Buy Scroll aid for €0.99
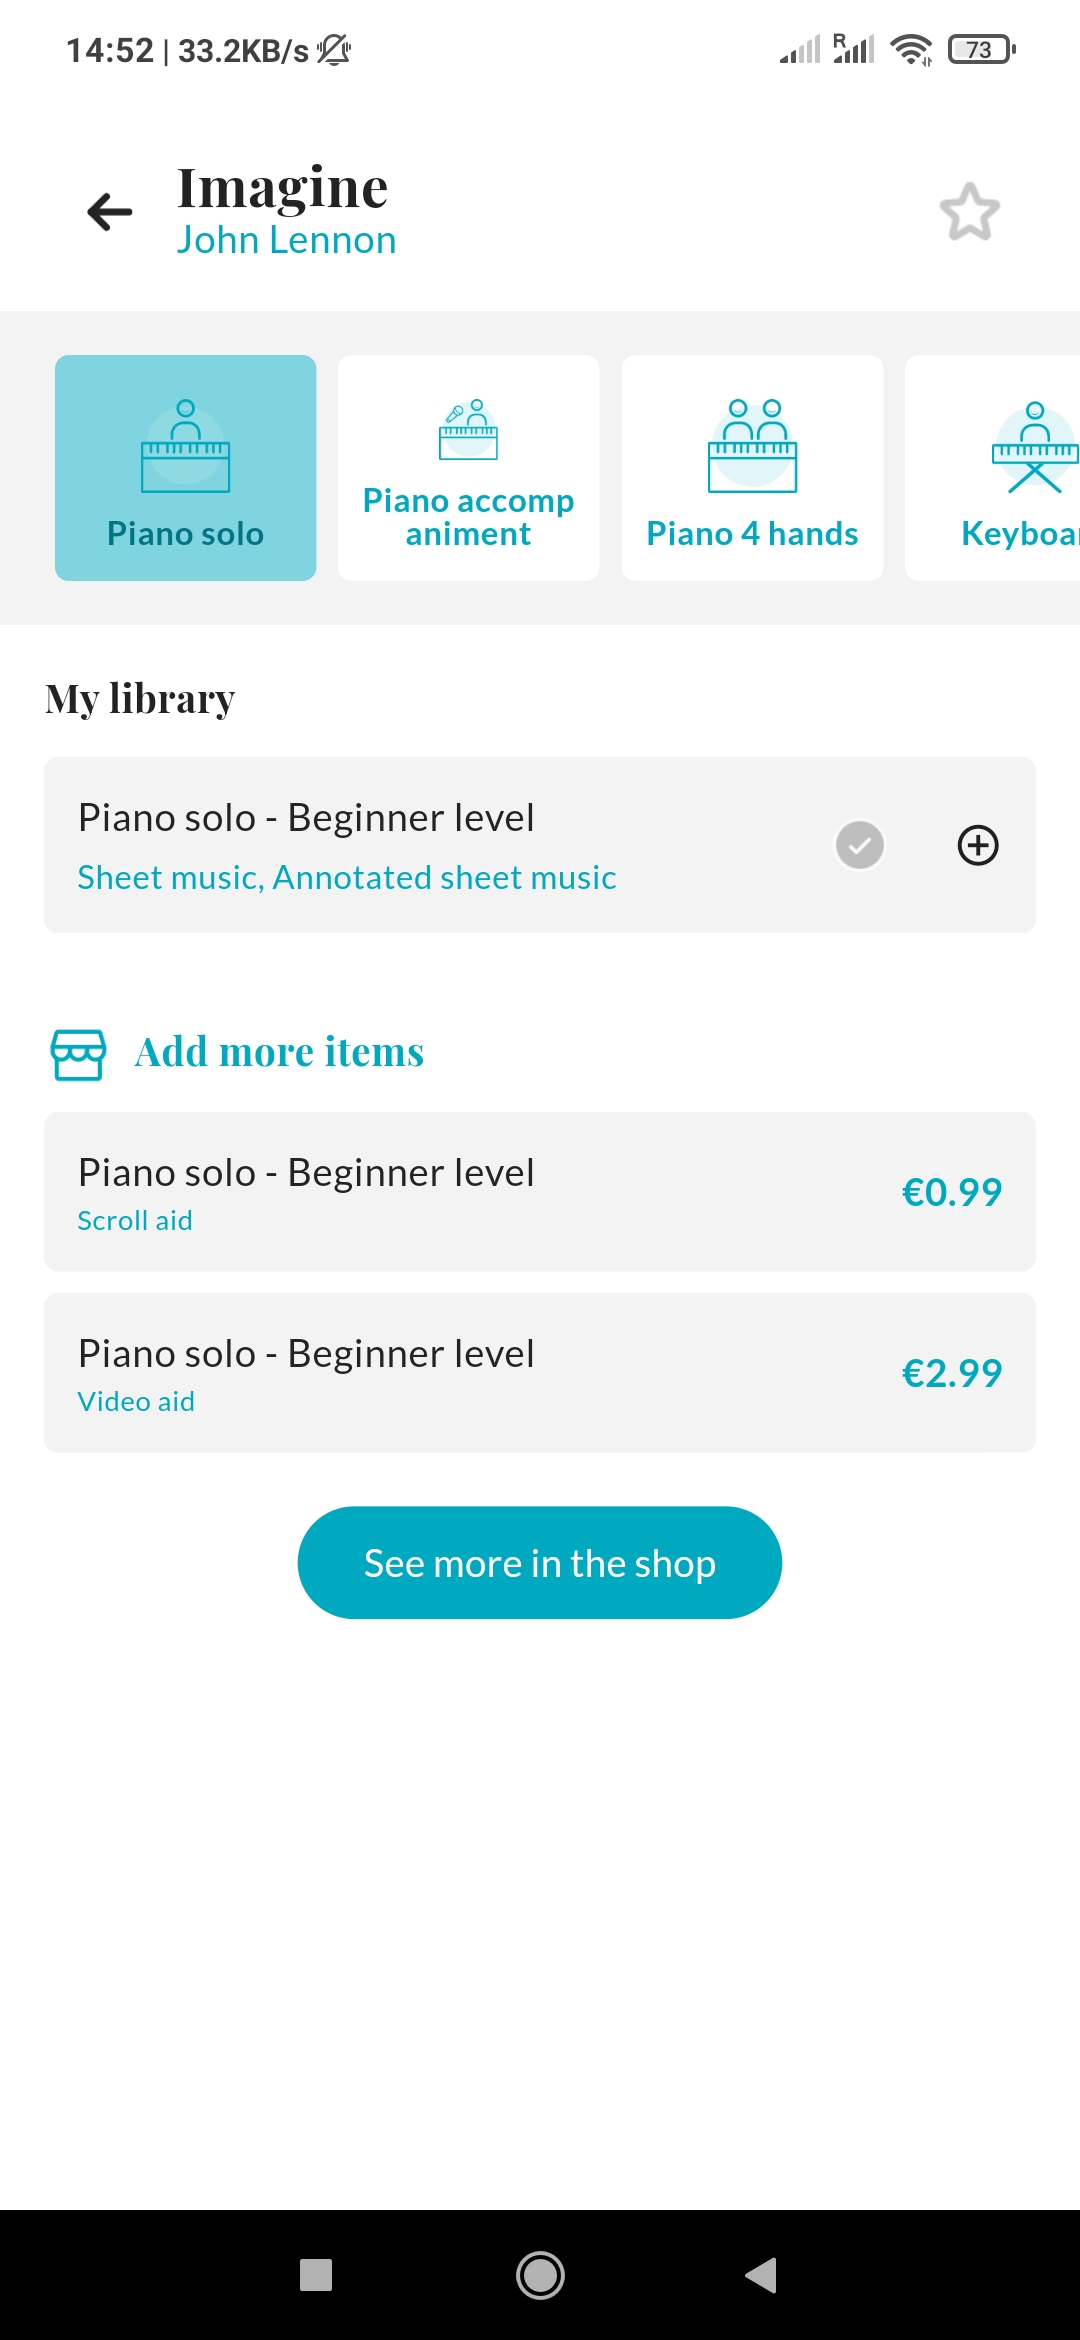 [951, 1192]
